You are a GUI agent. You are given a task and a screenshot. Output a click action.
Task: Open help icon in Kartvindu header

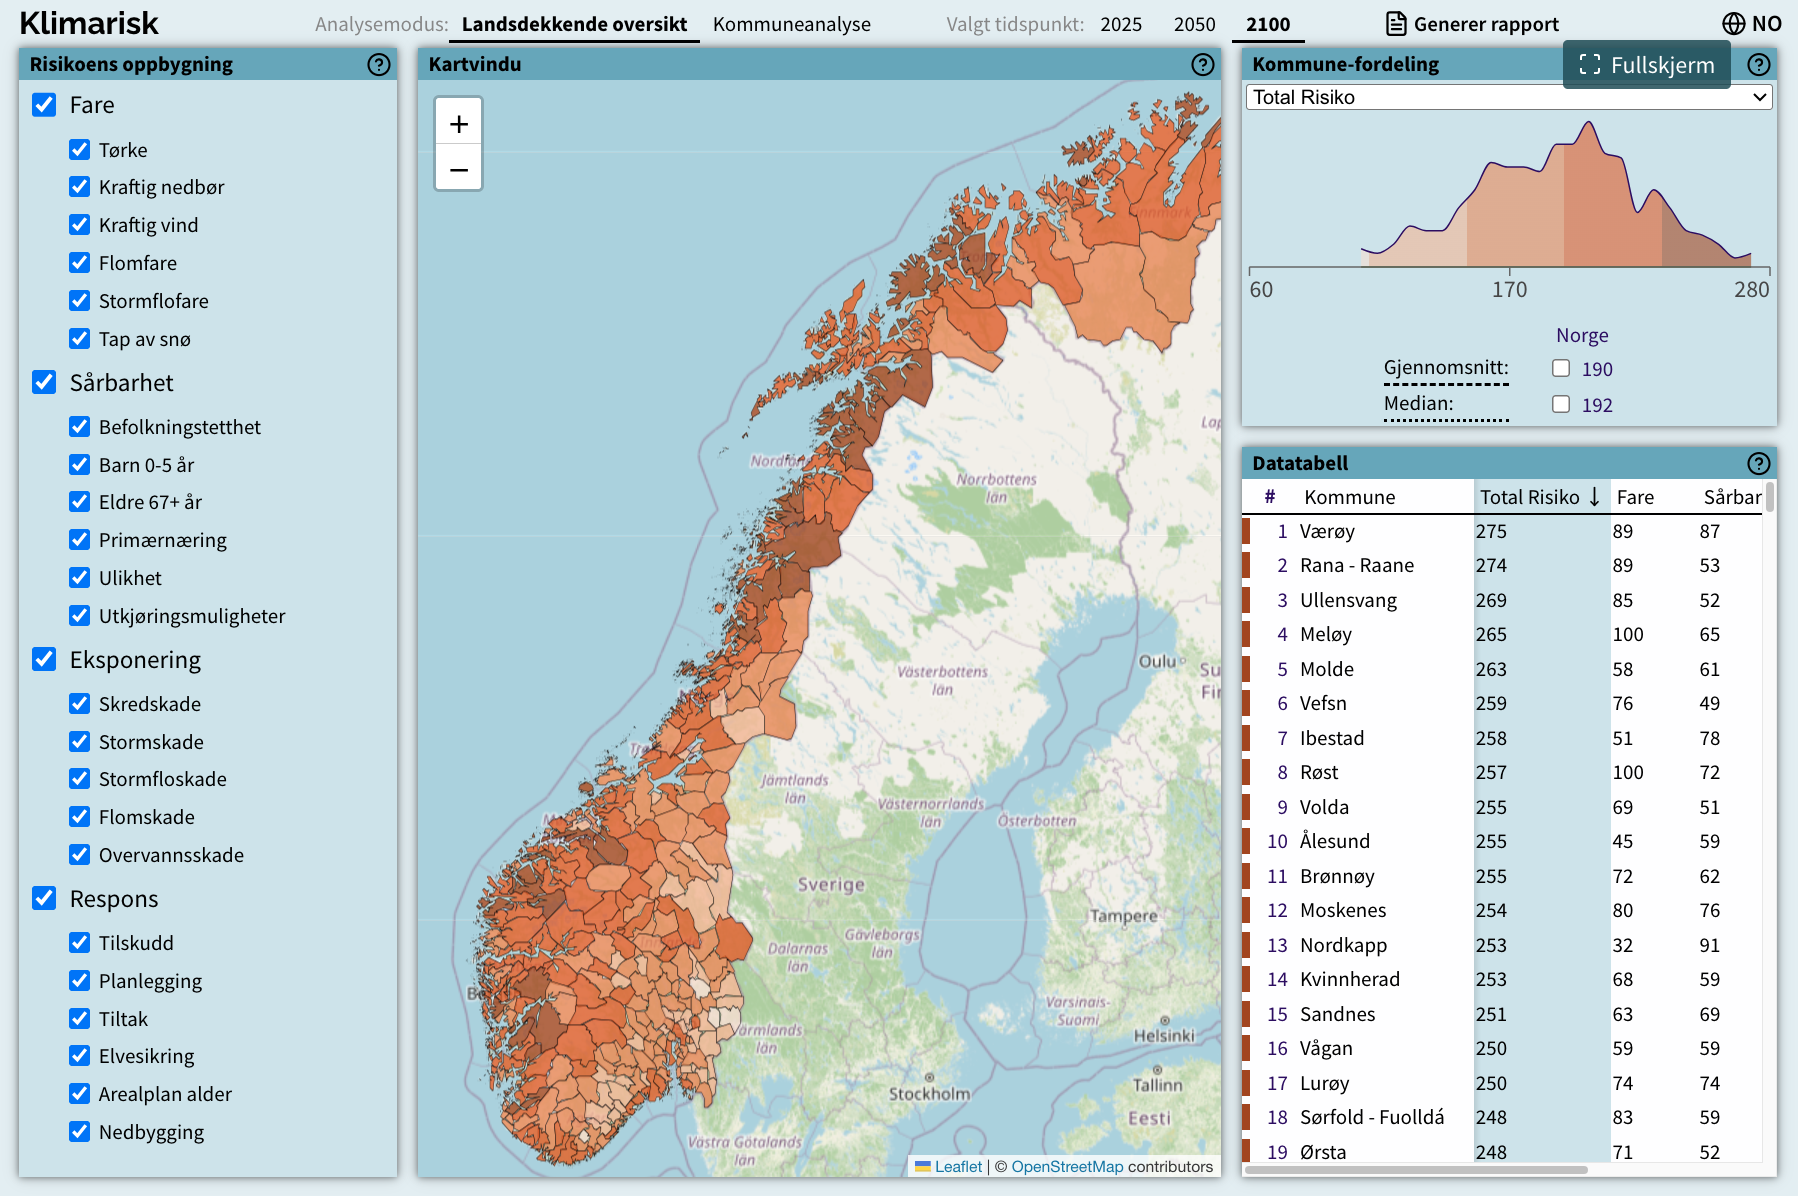(x=1202, y=65)
